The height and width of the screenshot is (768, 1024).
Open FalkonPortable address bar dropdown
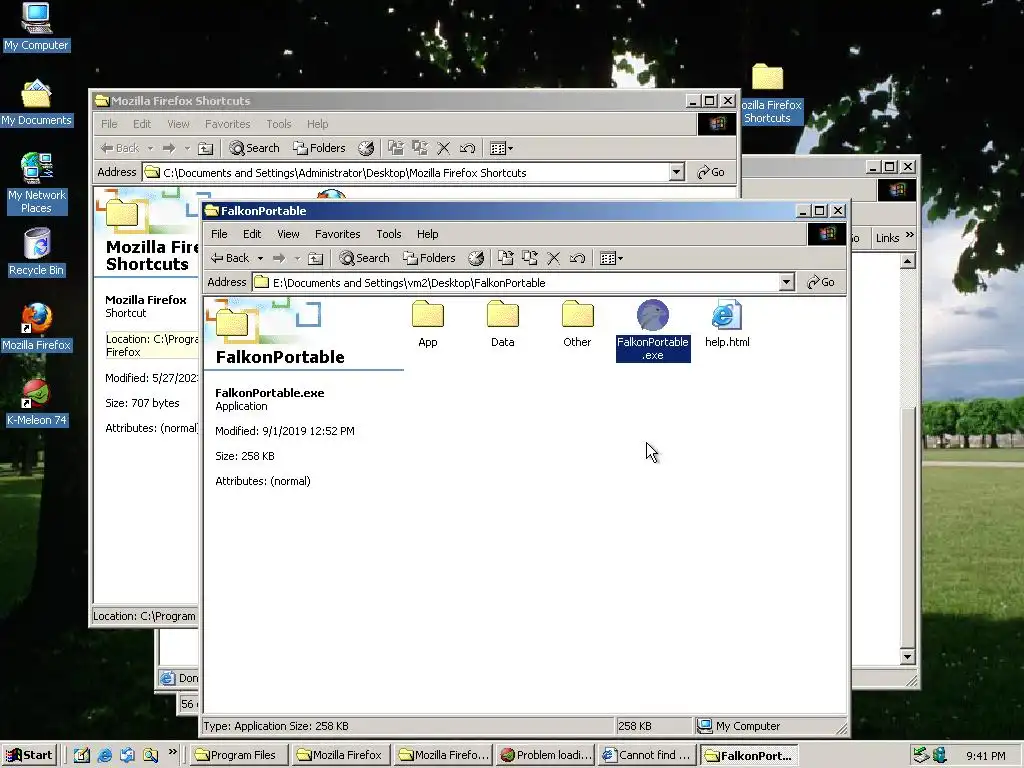[786, 282]
